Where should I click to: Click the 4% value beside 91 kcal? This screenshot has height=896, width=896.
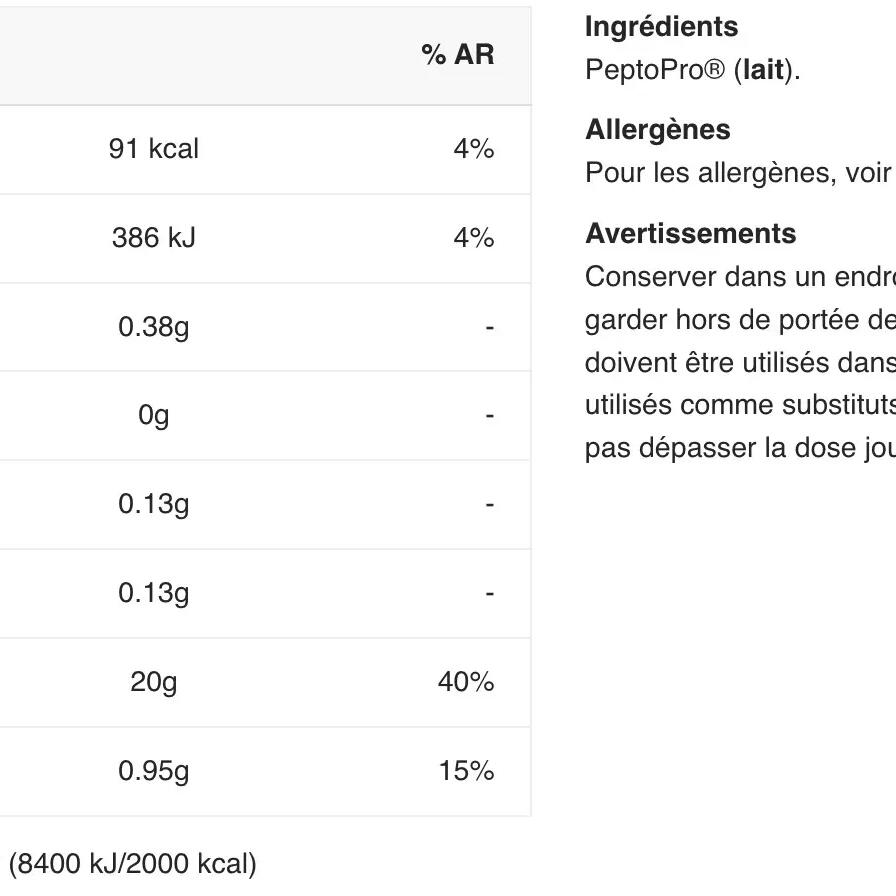(x=474, y=149)
